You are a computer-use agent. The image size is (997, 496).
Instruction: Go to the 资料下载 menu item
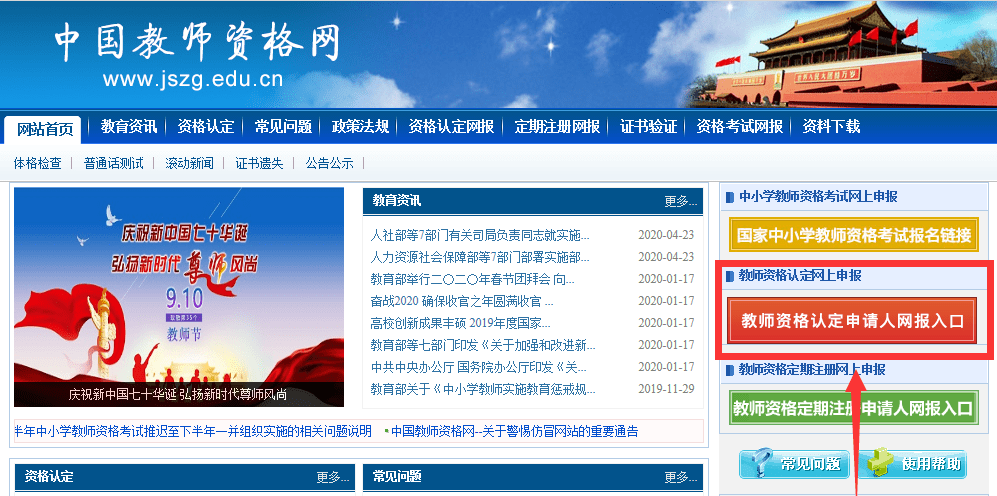830,127
